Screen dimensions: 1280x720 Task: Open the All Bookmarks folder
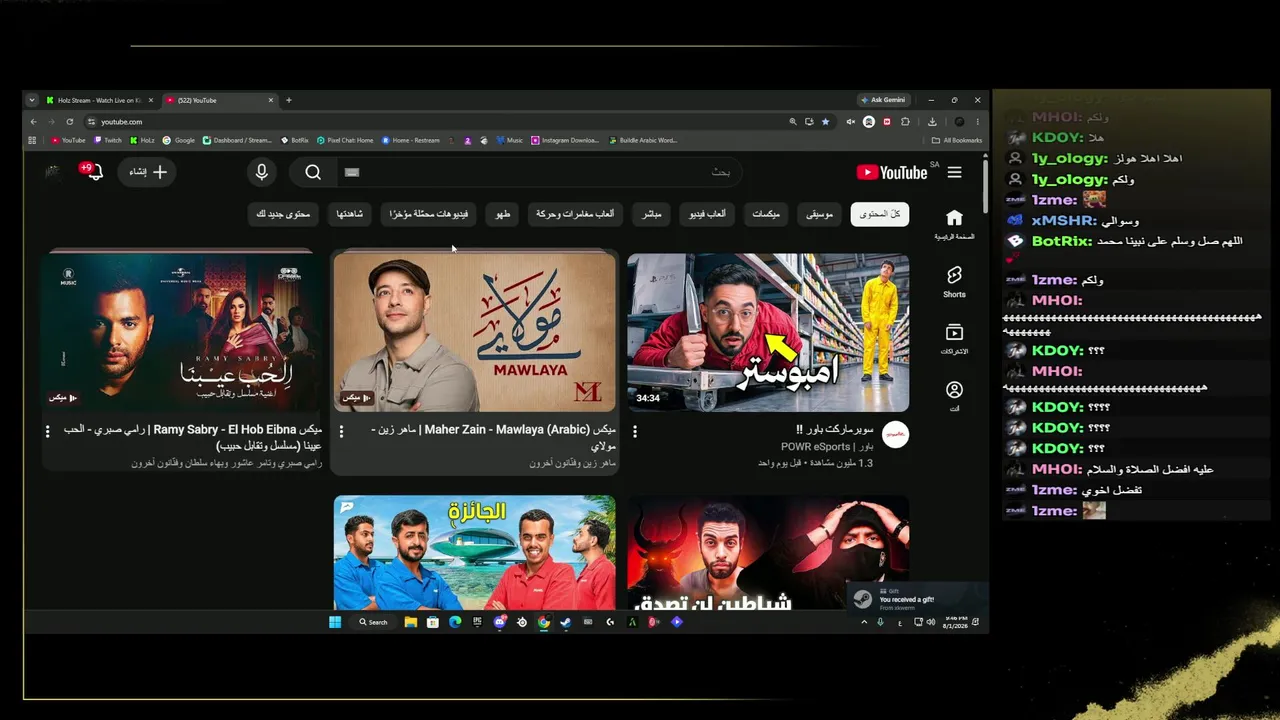click(957, 140)
